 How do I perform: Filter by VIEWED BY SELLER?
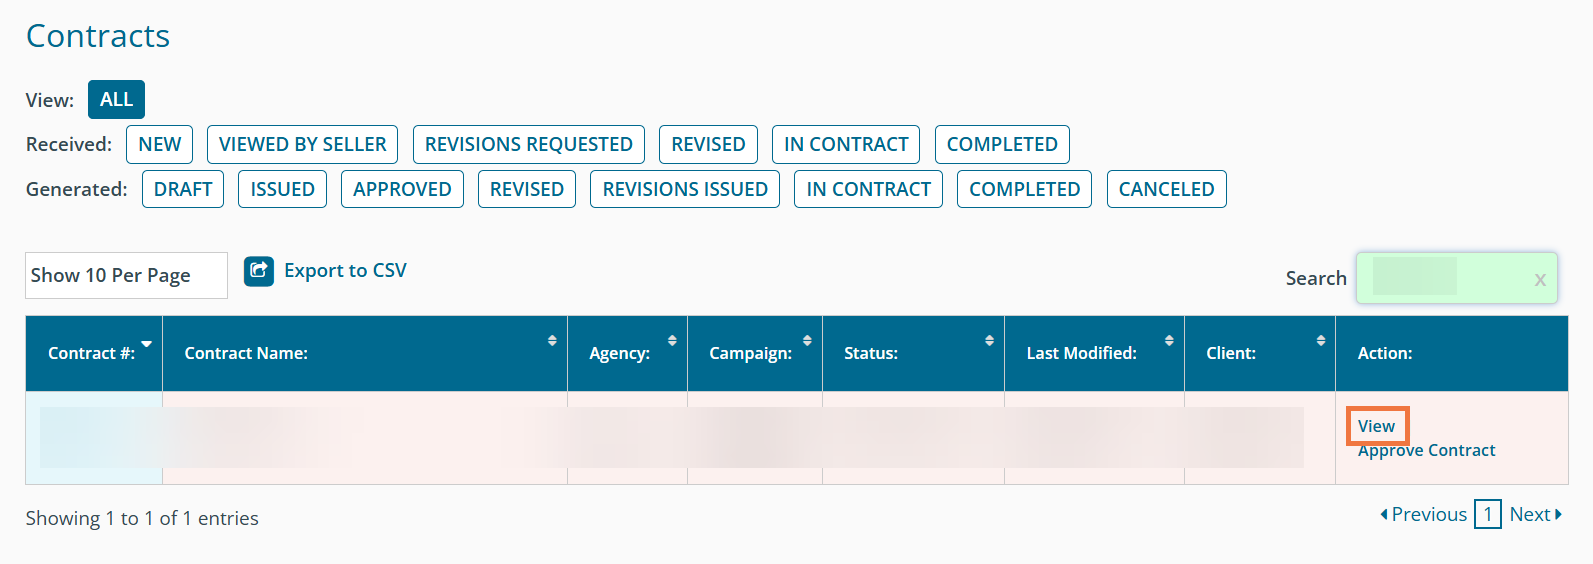coord(302,144)
